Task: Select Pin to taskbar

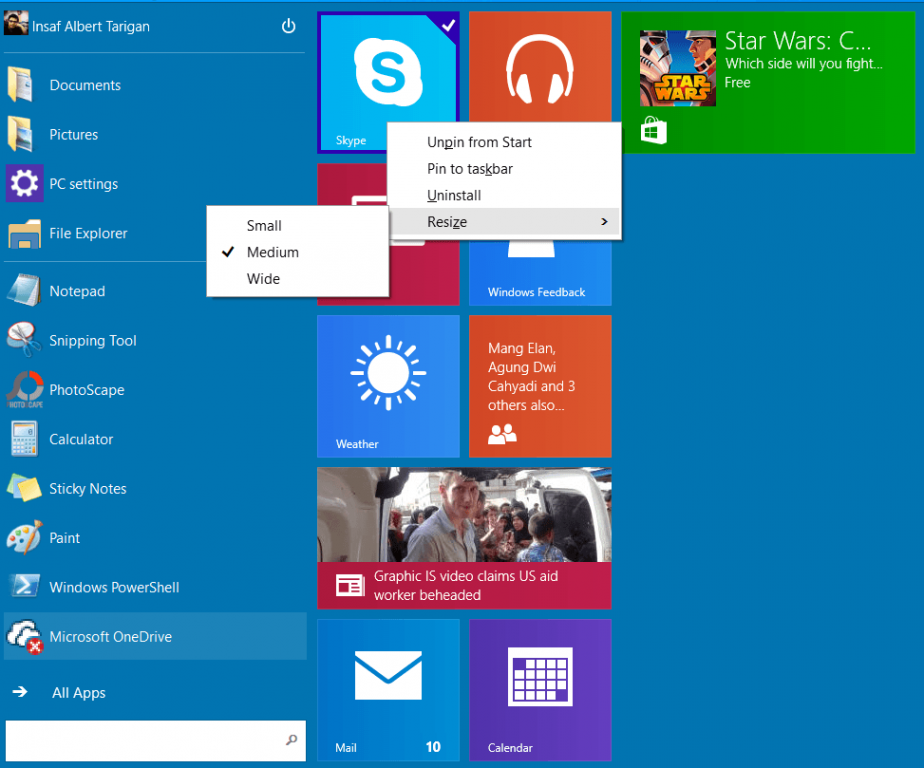Action: point(469,169)
